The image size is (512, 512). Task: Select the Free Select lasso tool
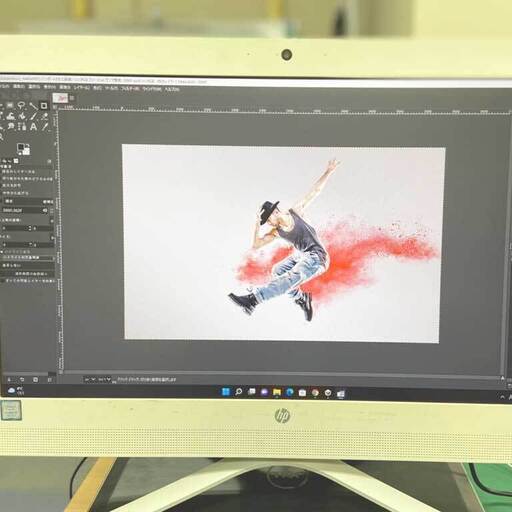click(x=22, y=106)
